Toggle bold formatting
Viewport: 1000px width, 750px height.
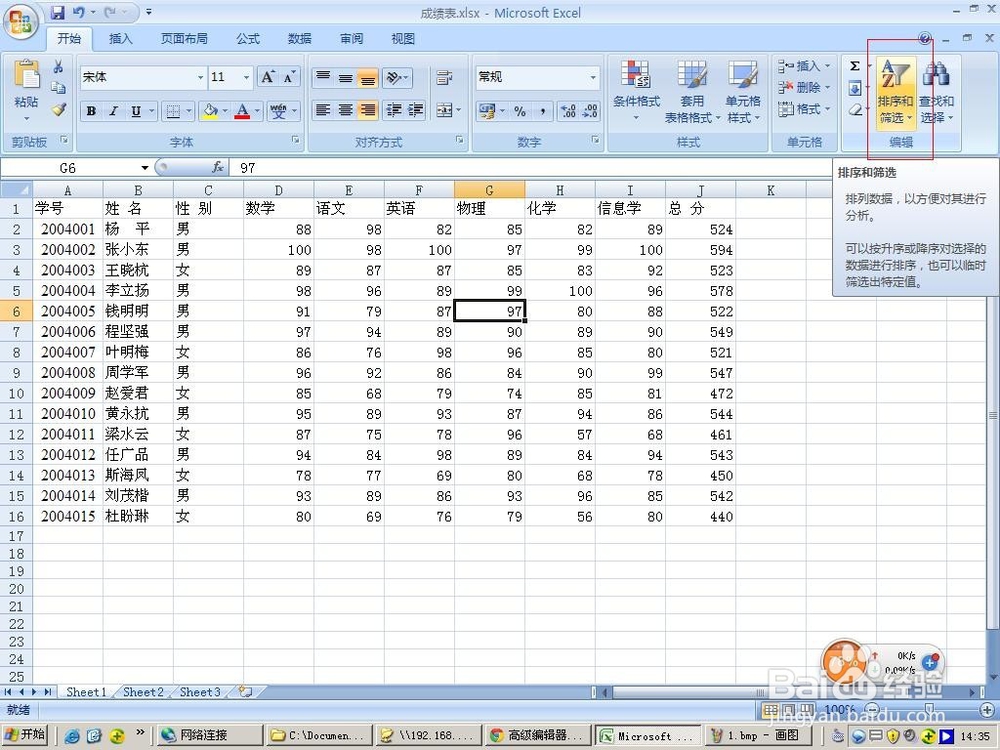[91, 111]
